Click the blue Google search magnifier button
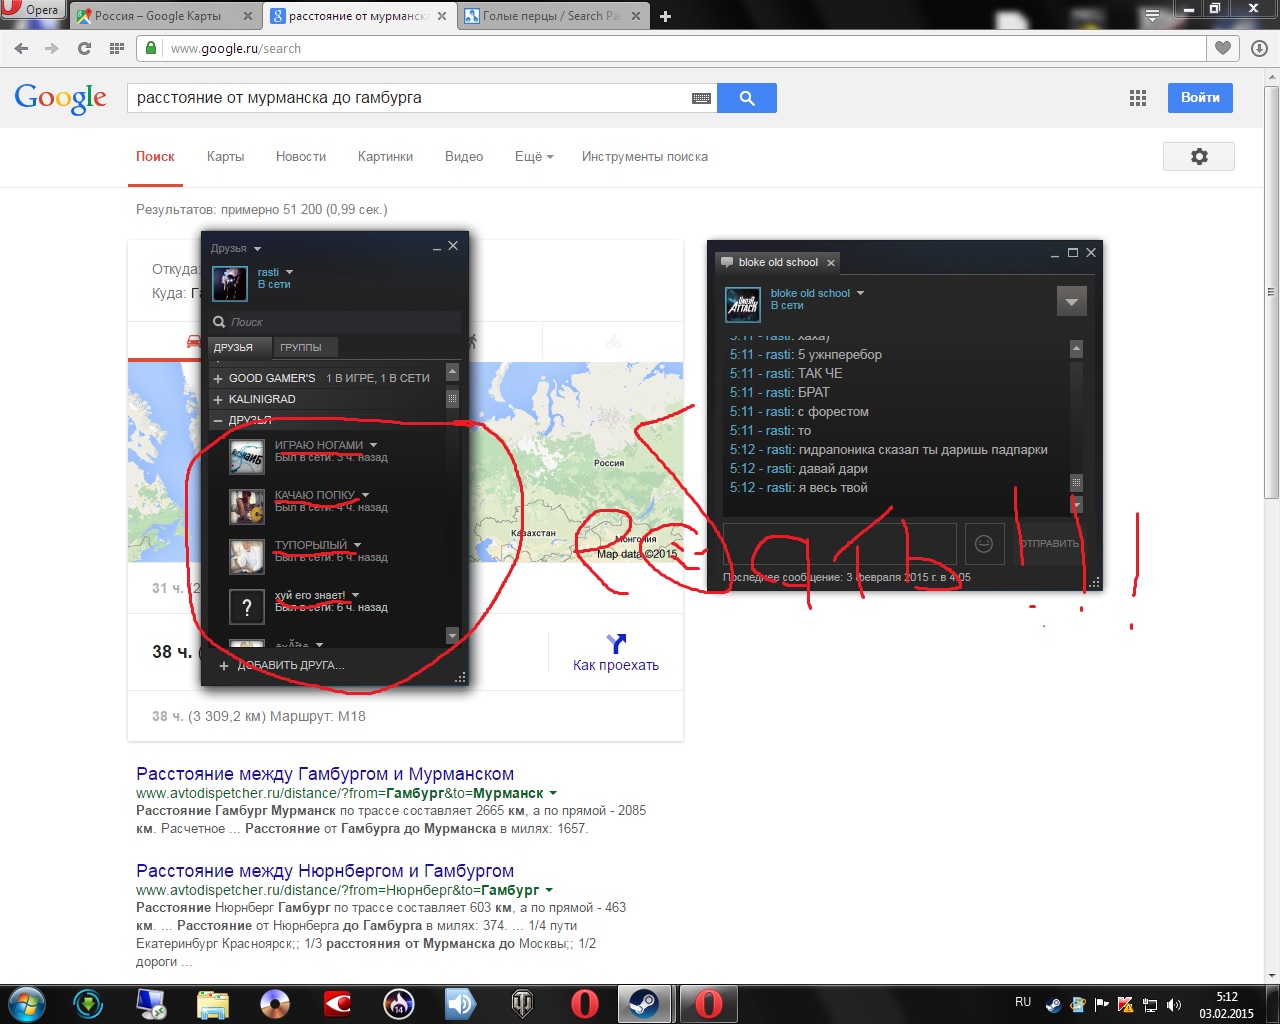This screenshot has height=1024, width=1280. coord(747,98)
